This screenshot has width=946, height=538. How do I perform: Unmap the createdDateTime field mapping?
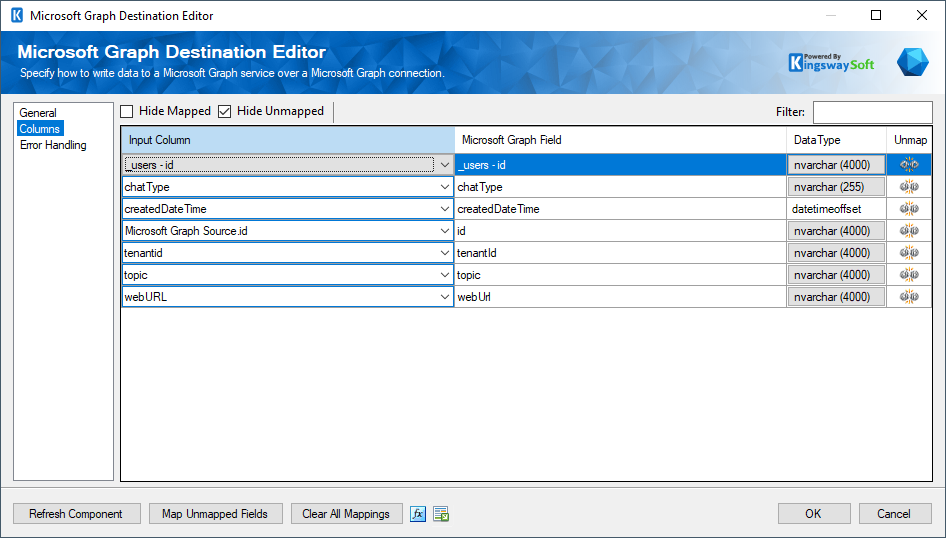[909, 209]
